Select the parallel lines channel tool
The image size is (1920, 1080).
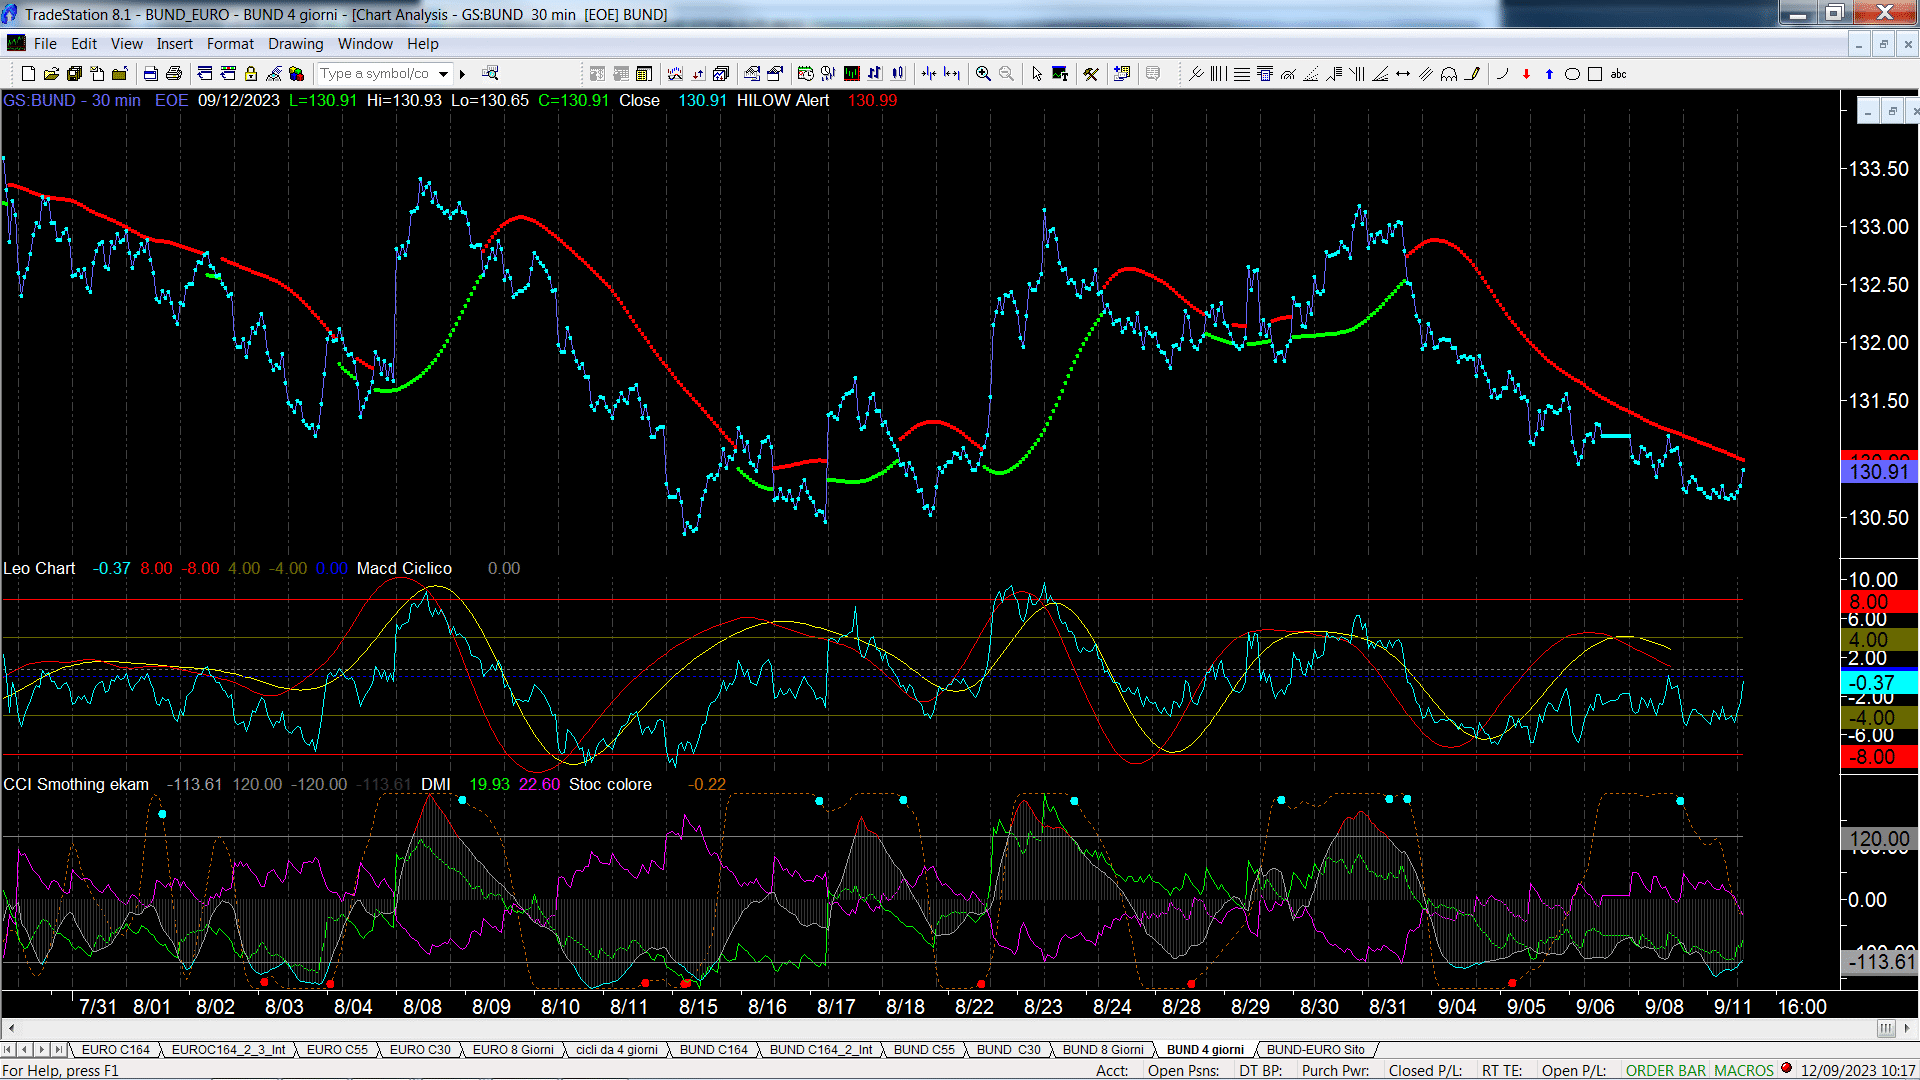(x=1426, y=73)
